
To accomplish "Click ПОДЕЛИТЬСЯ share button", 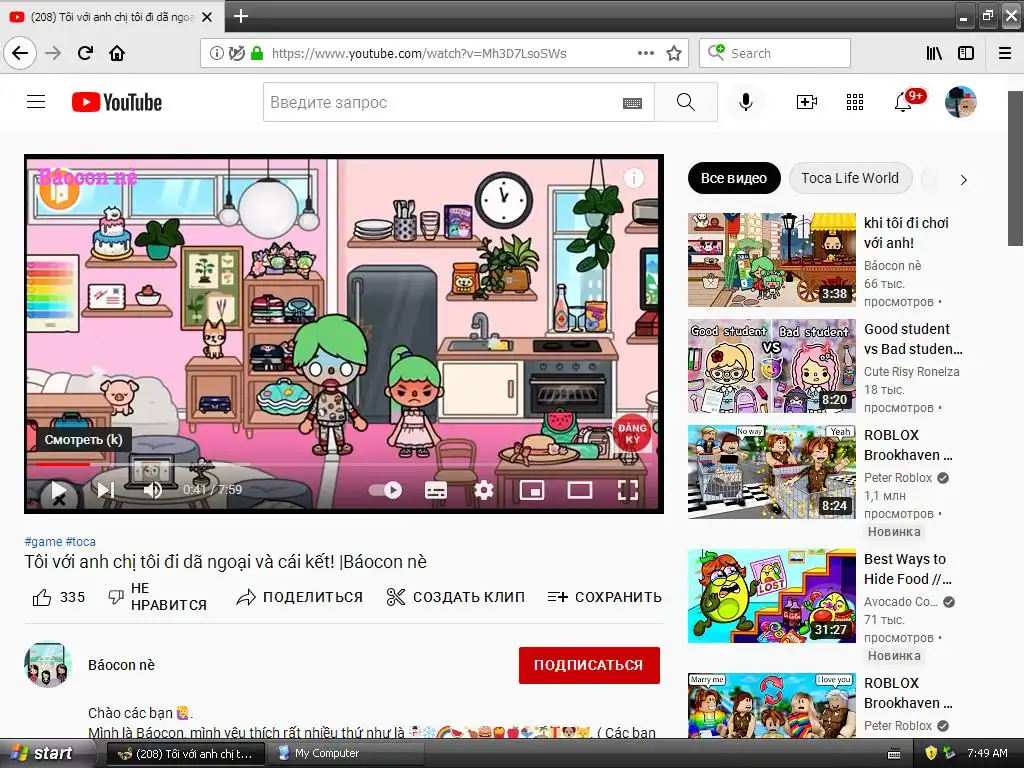I will click(300, 597).
